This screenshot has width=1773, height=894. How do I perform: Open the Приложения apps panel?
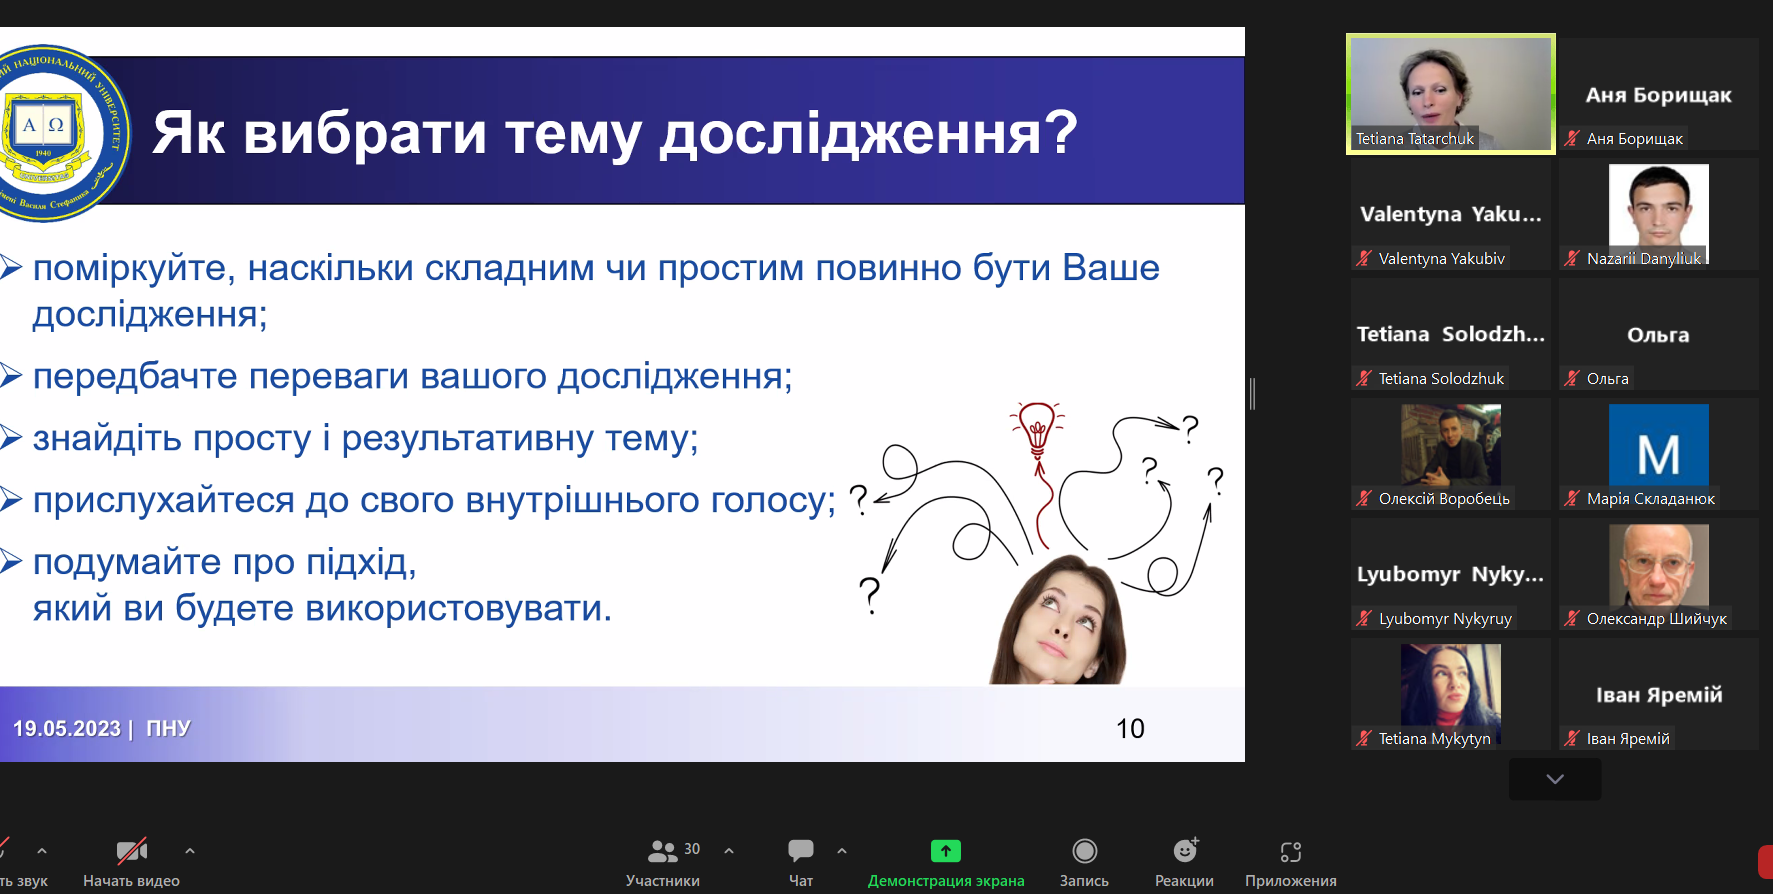(x=1290, y=862)
